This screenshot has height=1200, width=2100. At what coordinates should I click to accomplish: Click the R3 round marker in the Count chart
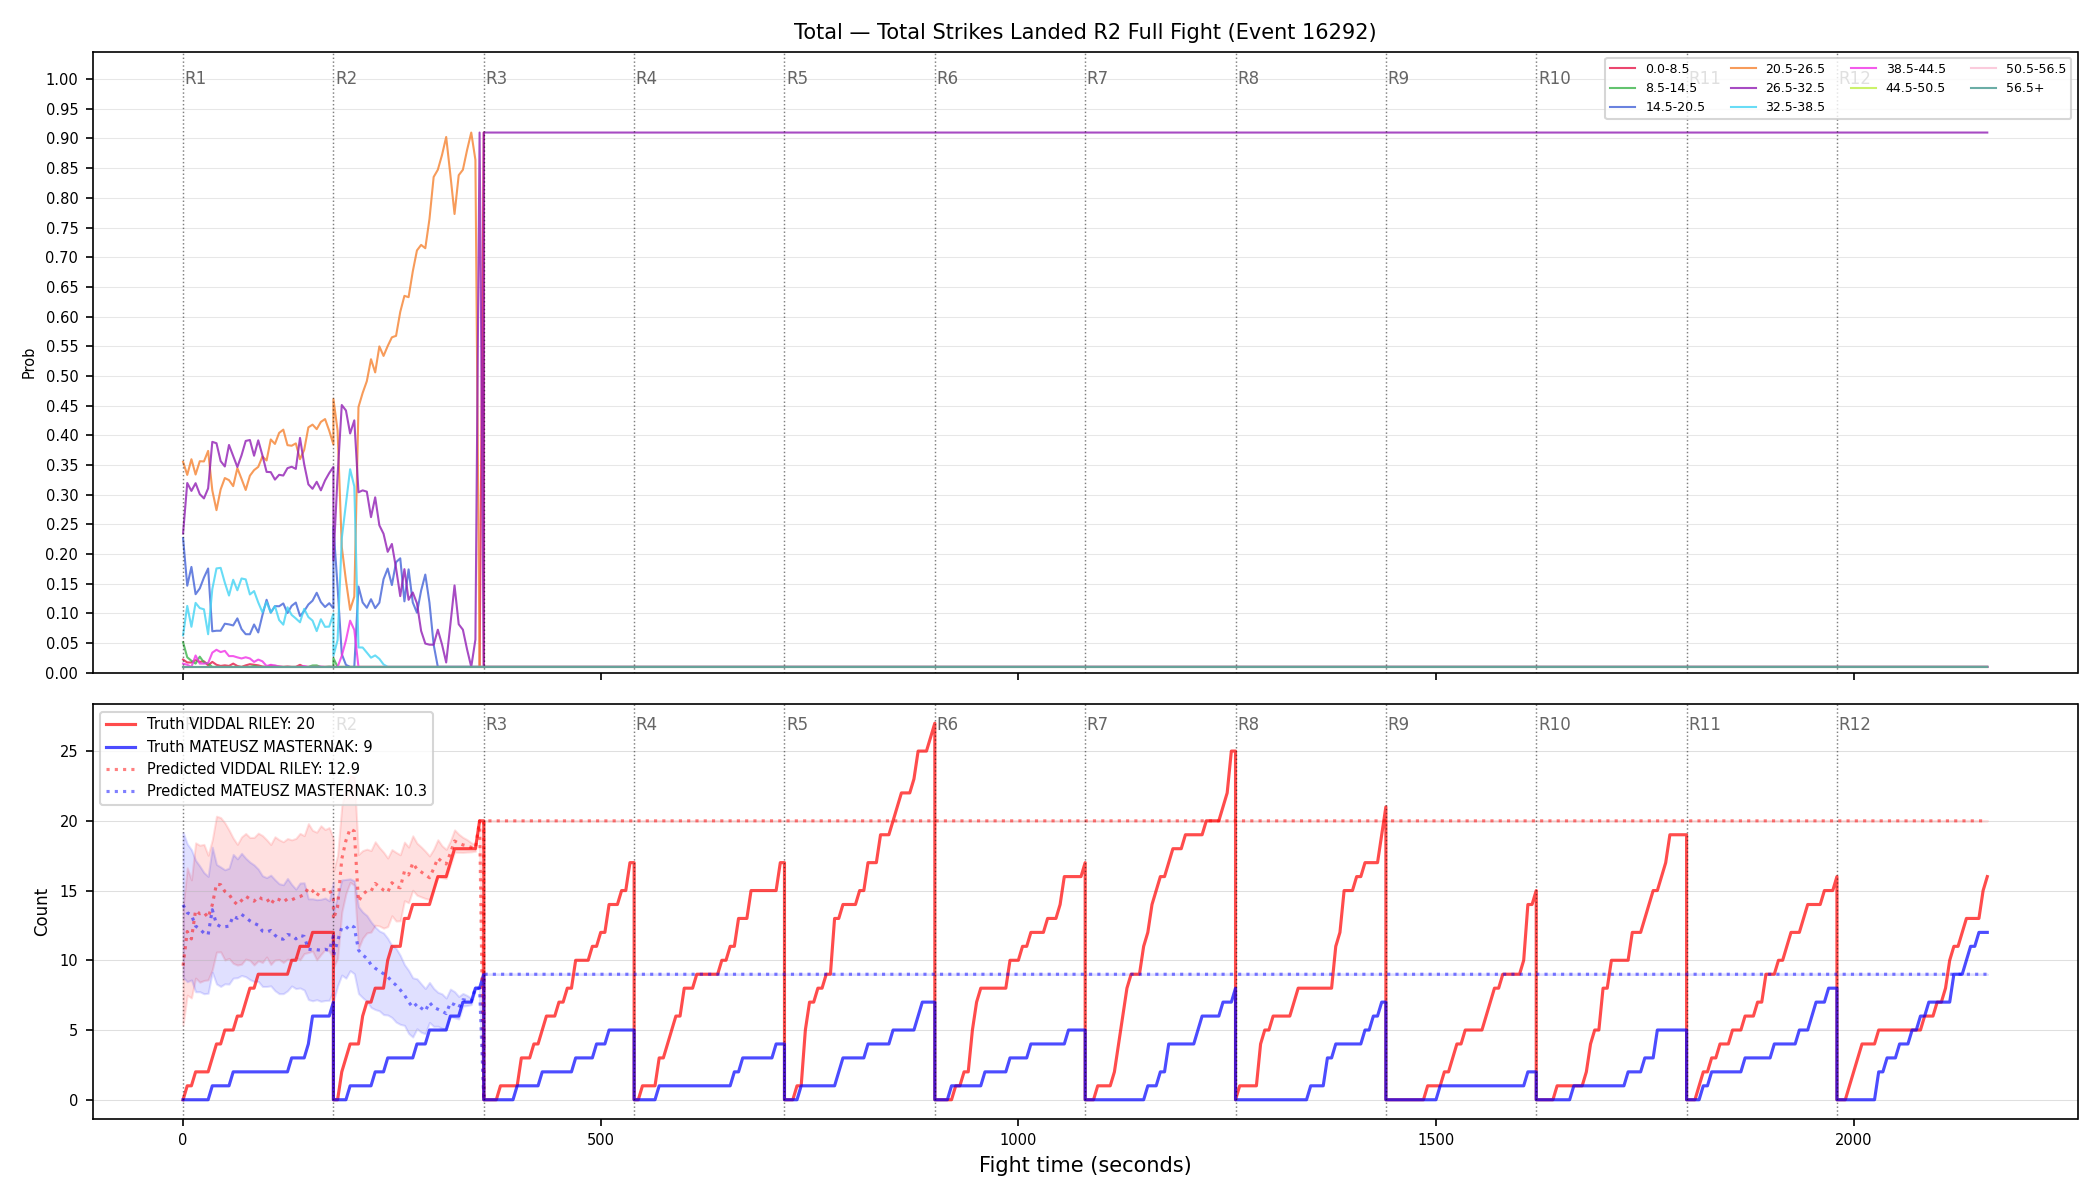click(x=496, y=724)
